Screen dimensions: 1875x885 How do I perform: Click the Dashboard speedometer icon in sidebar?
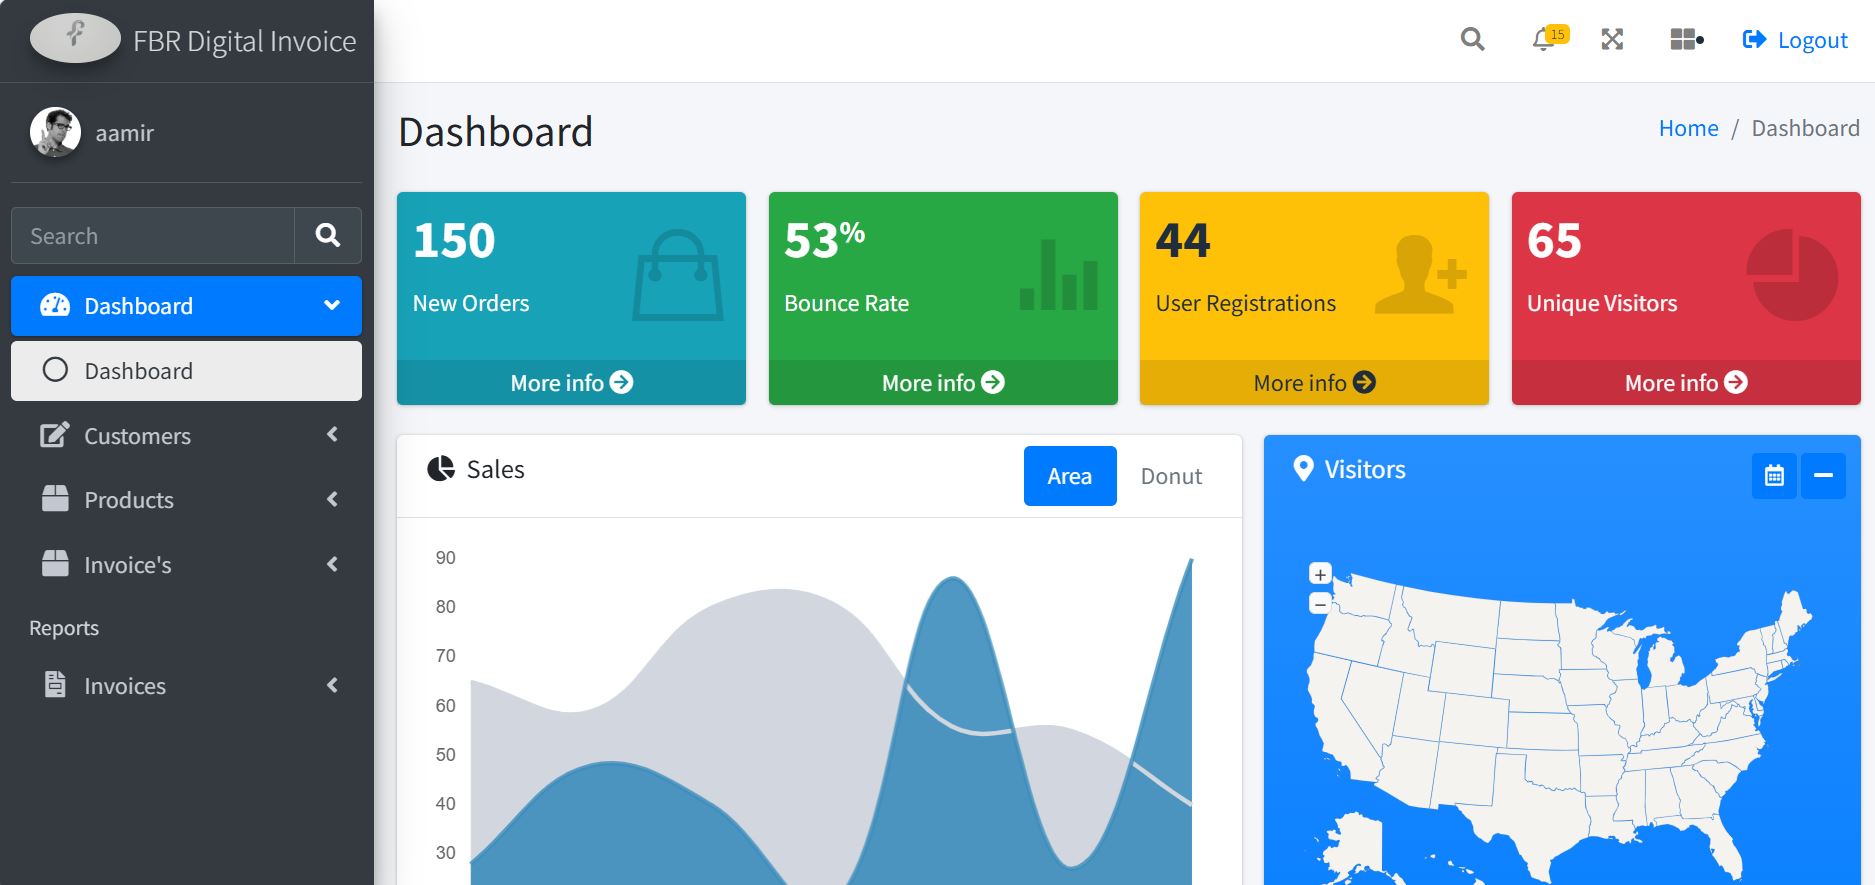coord(55,305)
